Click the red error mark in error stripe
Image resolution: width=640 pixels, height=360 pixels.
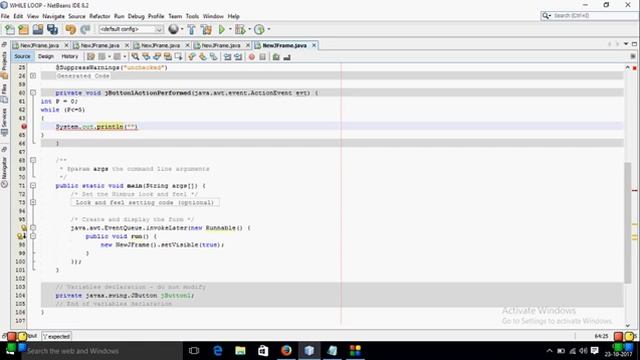635,190
